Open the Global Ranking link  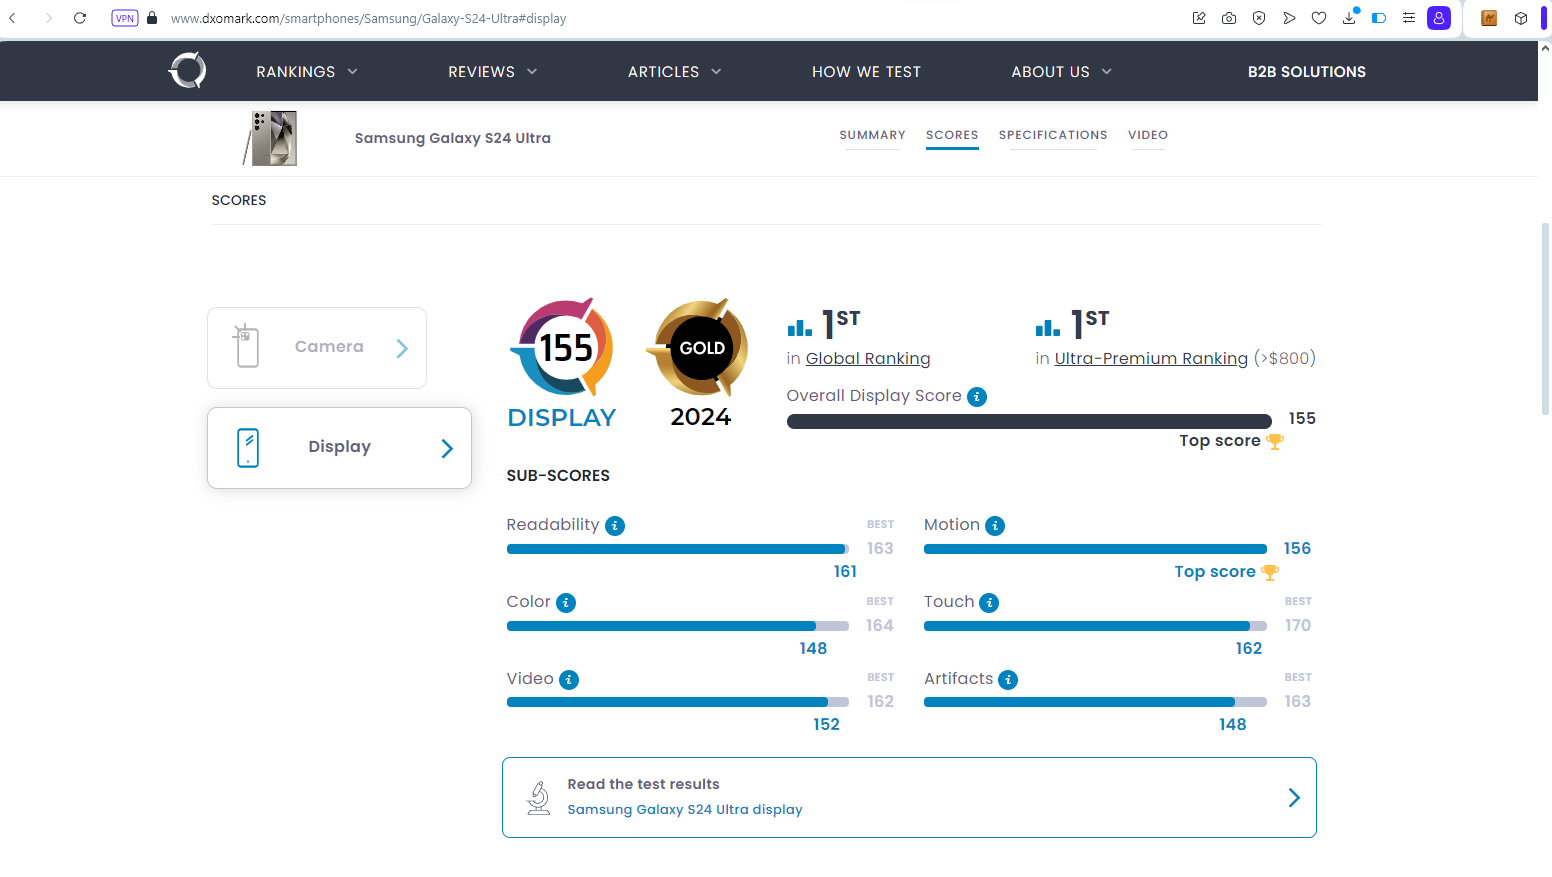pyautogui.click(x=868, y=359)
